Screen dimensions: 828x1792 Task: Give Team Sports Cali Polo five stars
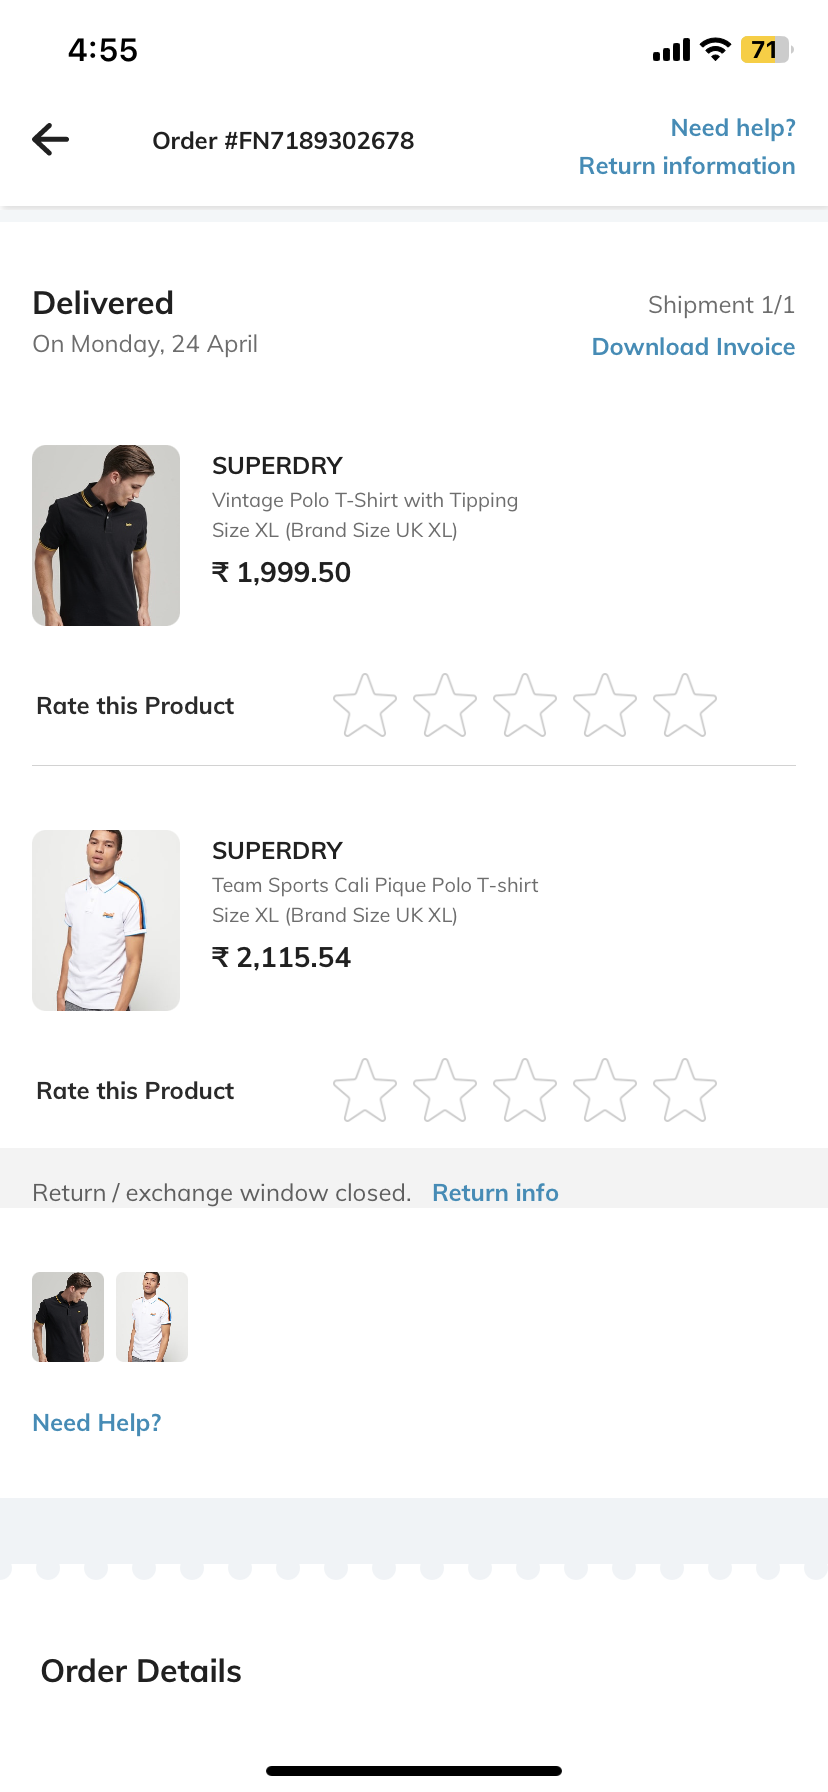(685, 1091)
